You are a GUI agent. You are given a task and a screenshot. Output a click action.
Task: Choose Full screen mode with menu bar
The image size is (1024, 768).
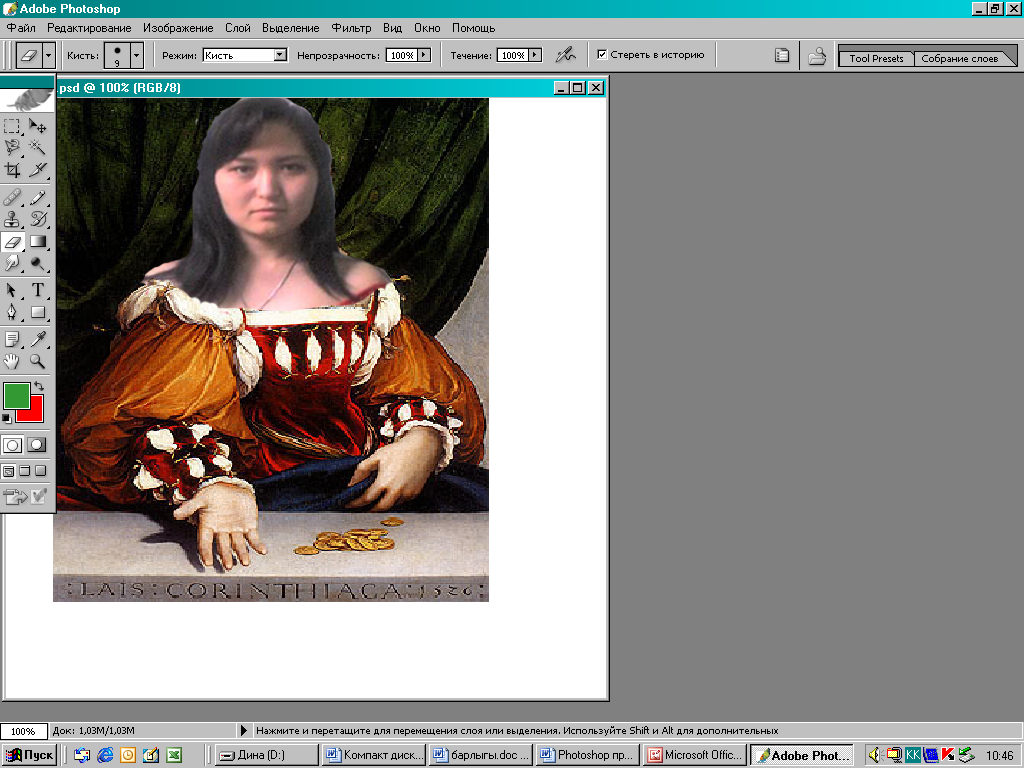click(x=25, y=471)
